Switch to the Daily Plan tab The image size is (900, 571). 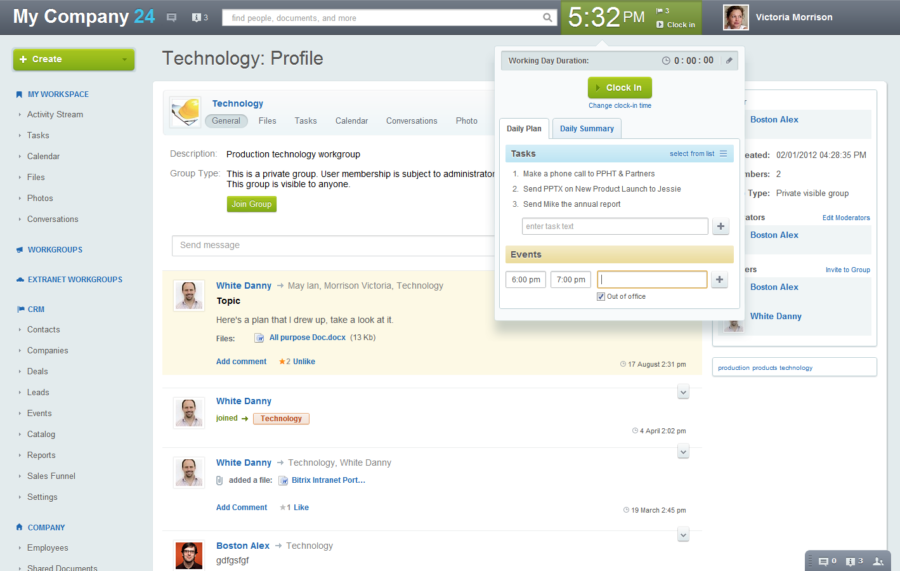(523, 129)
